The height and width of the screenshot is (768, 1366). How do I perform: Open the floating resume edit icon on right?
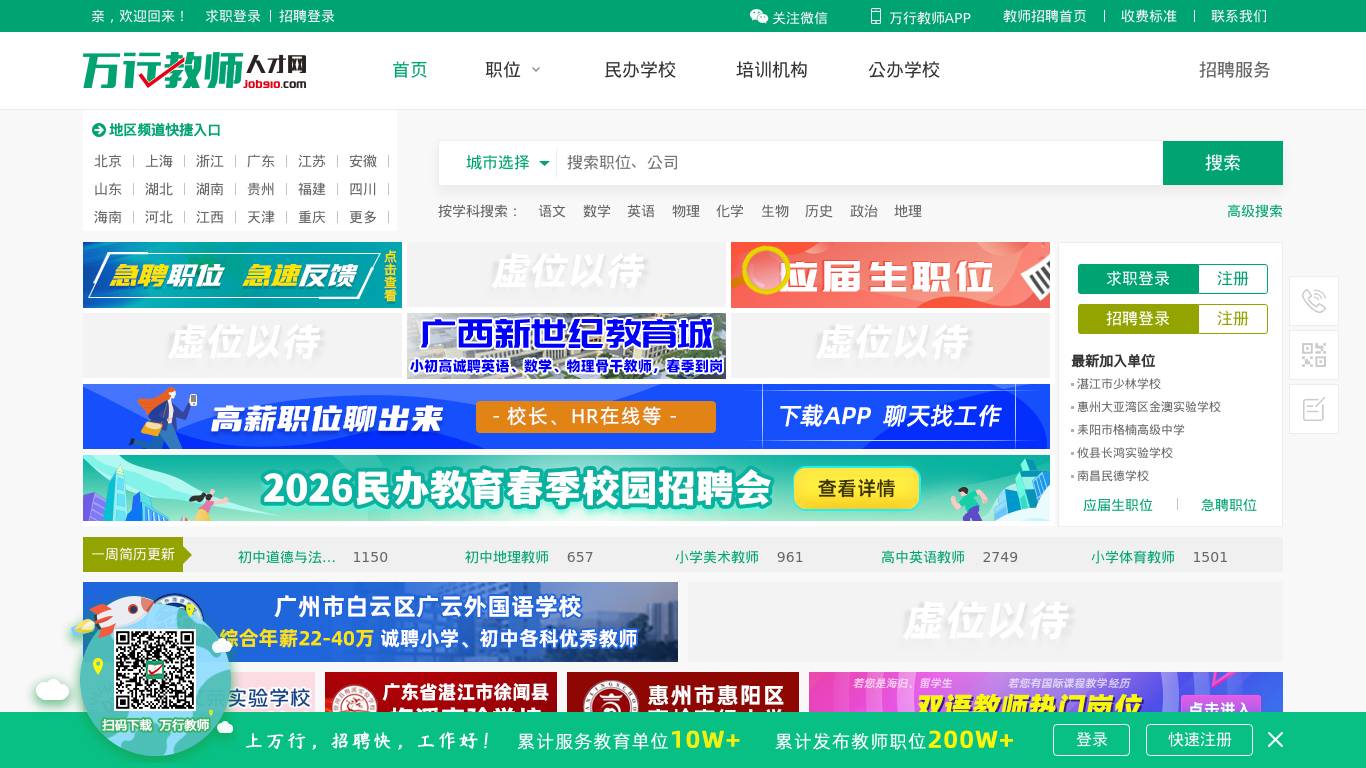tap(1313, 409)
